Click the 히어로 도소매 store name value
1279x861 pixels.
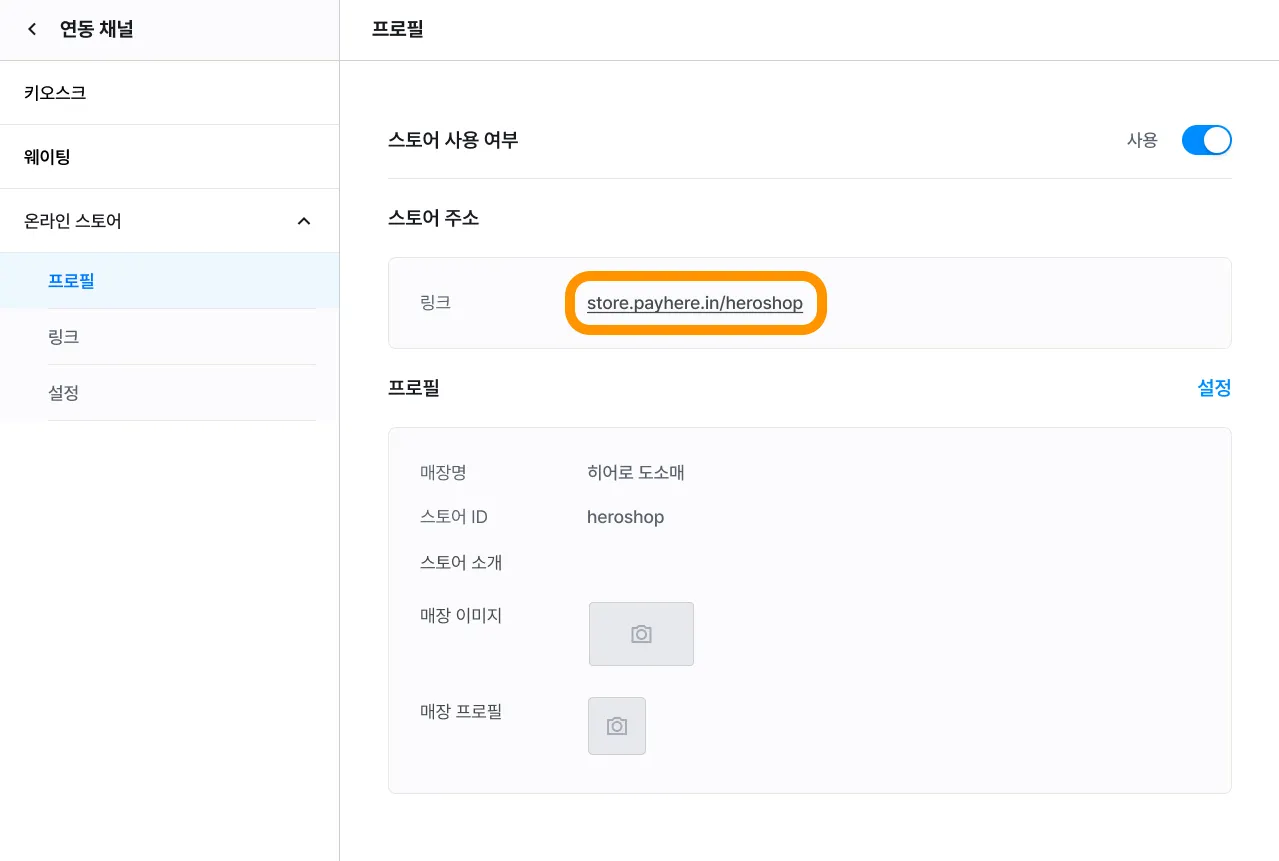(x=636, y=473)
